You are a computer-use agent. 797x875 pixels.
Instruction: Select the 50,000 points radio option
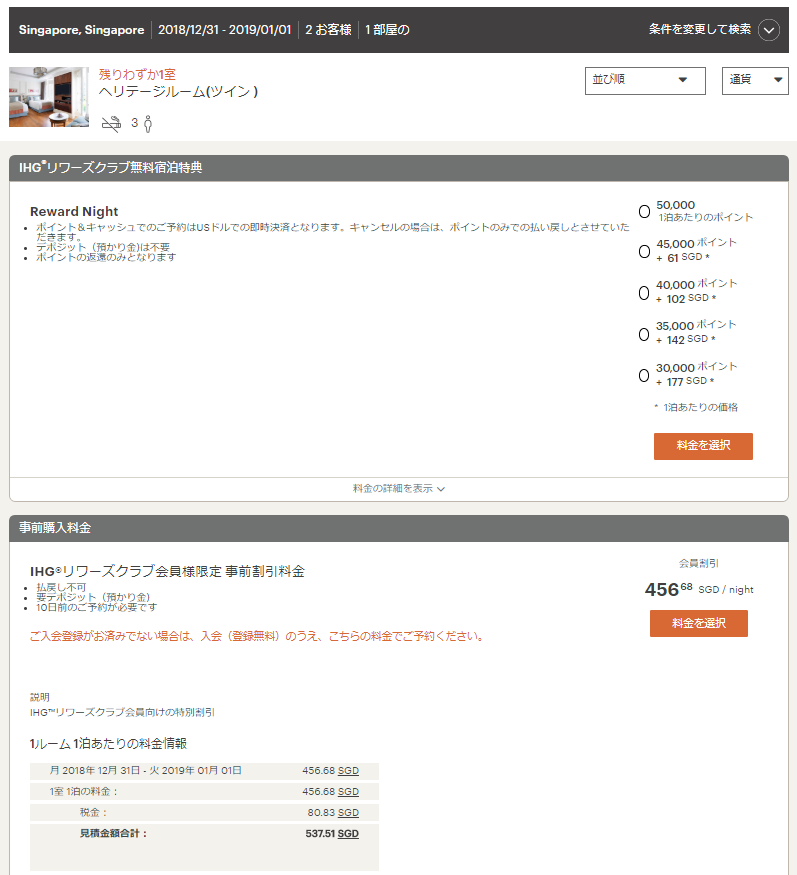click(x=644, y=211)
